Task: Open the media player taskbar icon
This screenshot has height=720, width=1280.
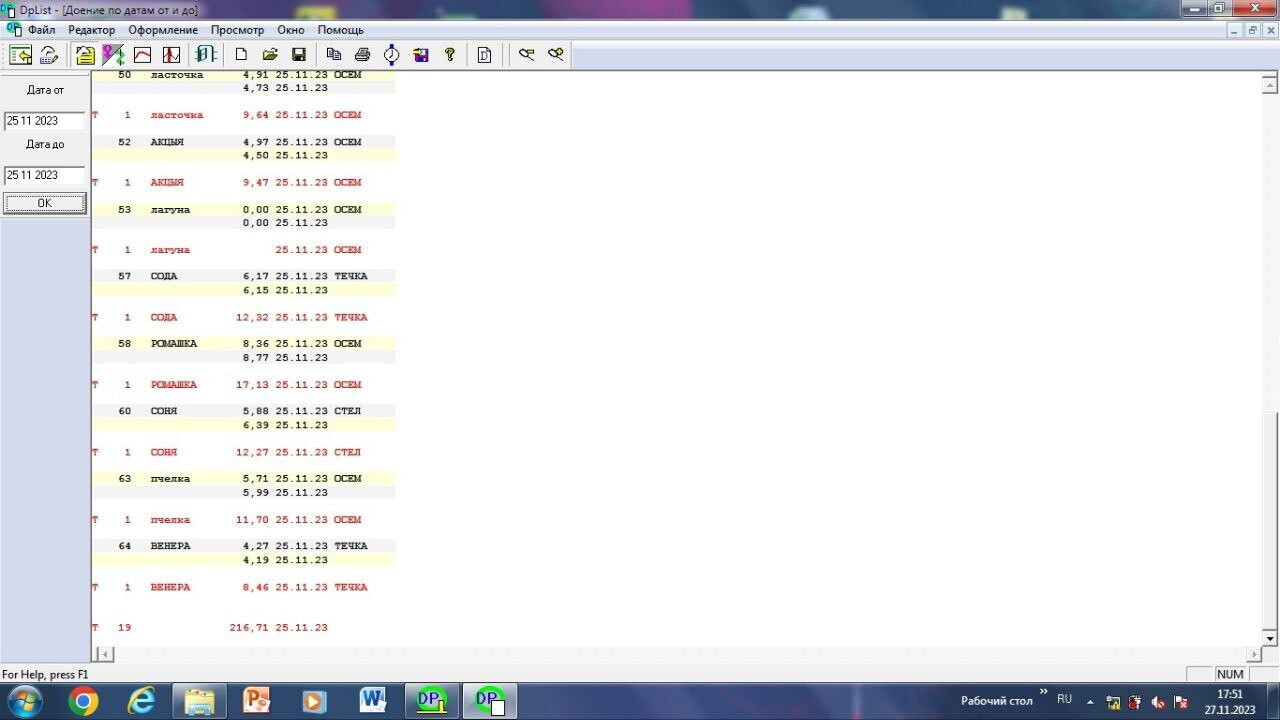Action: click(x=315, y=701)
